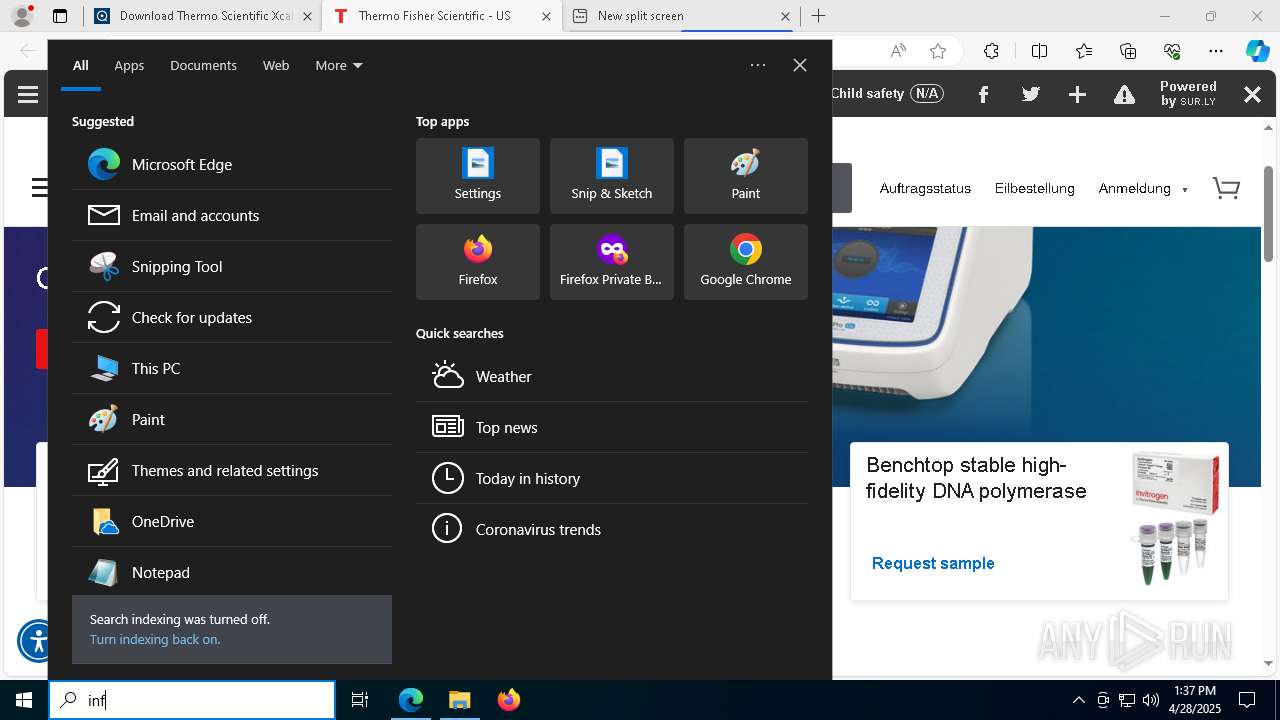The image size is (1280, 720).
Task: Click the plus icon in SUR.LY bar
Action: click(x=1077, y=94)
